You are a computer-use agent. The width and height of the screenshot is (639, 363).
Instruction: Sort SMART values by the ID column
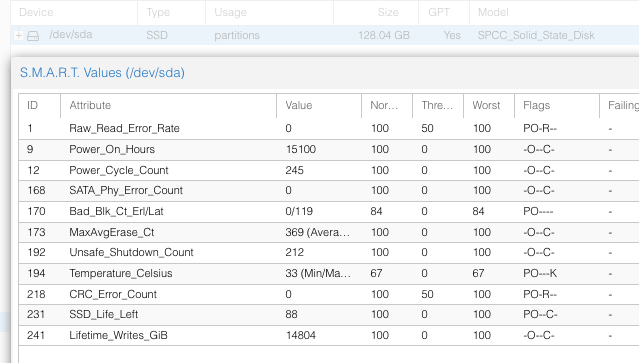click(40, 106)
